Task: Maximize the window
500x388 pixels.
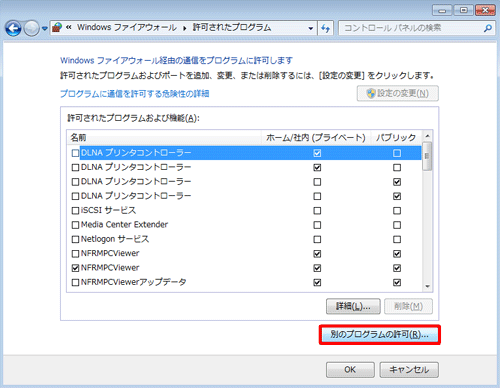Action: (x=464, y=10)
